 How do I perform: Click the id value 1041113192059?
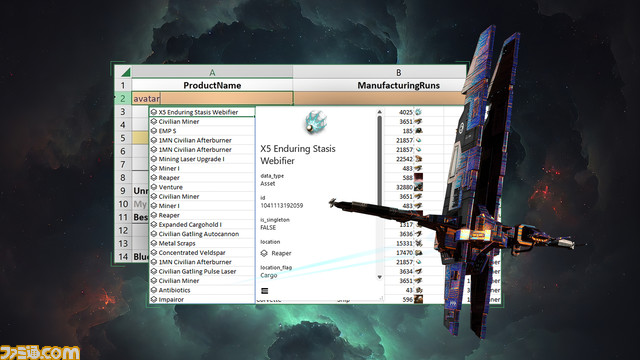click(282, 205)
